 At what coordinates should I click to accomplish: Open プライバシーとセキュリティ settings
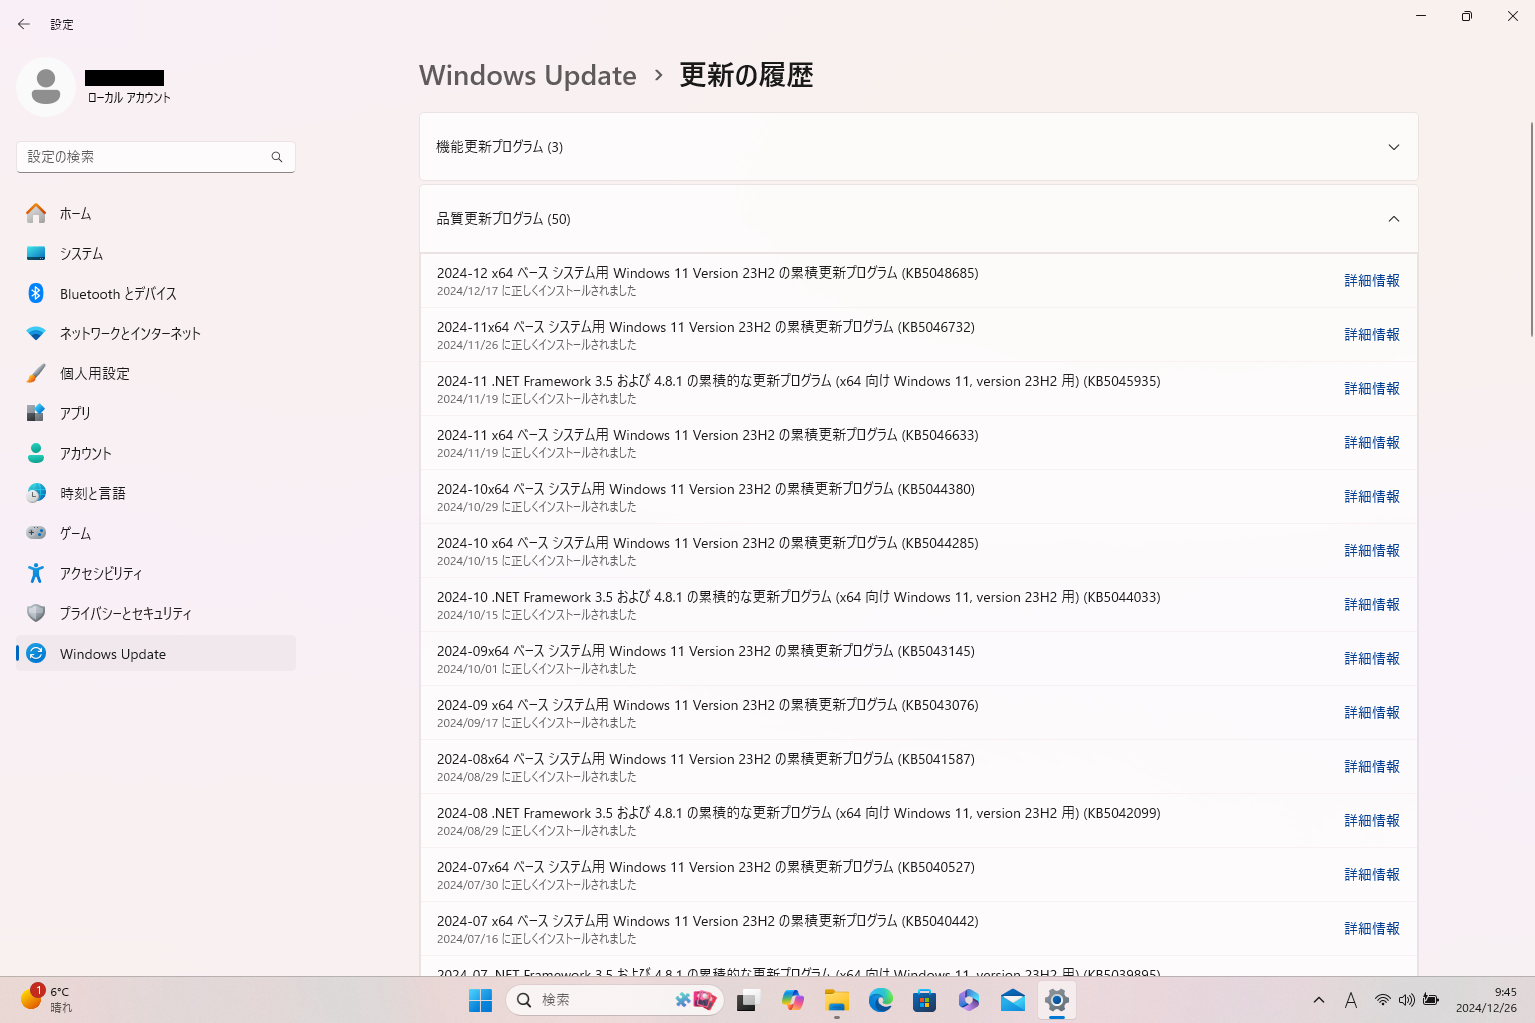pos(125,614)
